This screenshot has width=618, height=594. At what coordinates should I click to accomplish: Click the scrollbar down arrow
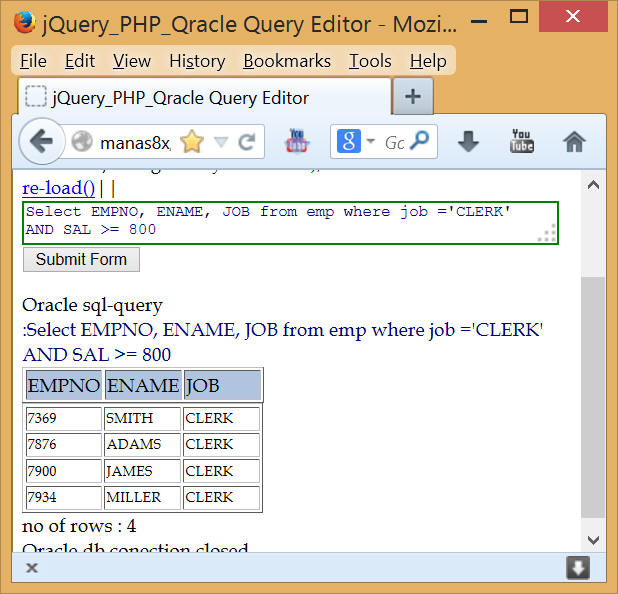(x=593, y=540)
